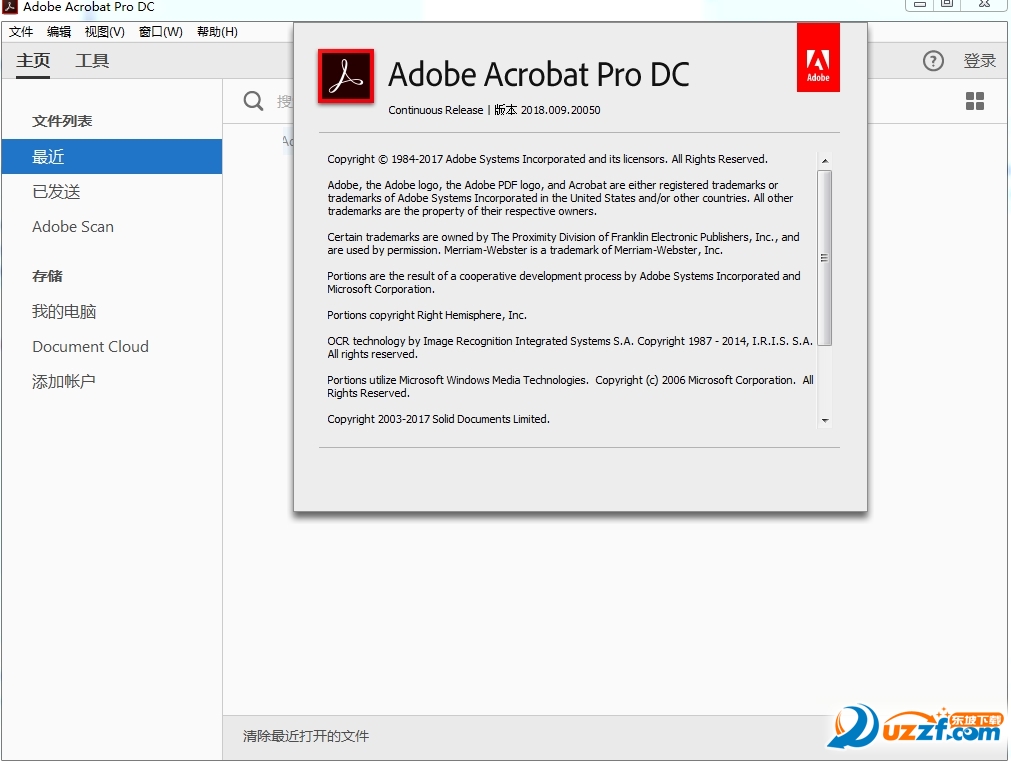The height and width of the screenshot is (765, 1011).
Task: Select 已发送 in the sidebar
Action: (49, 191)
